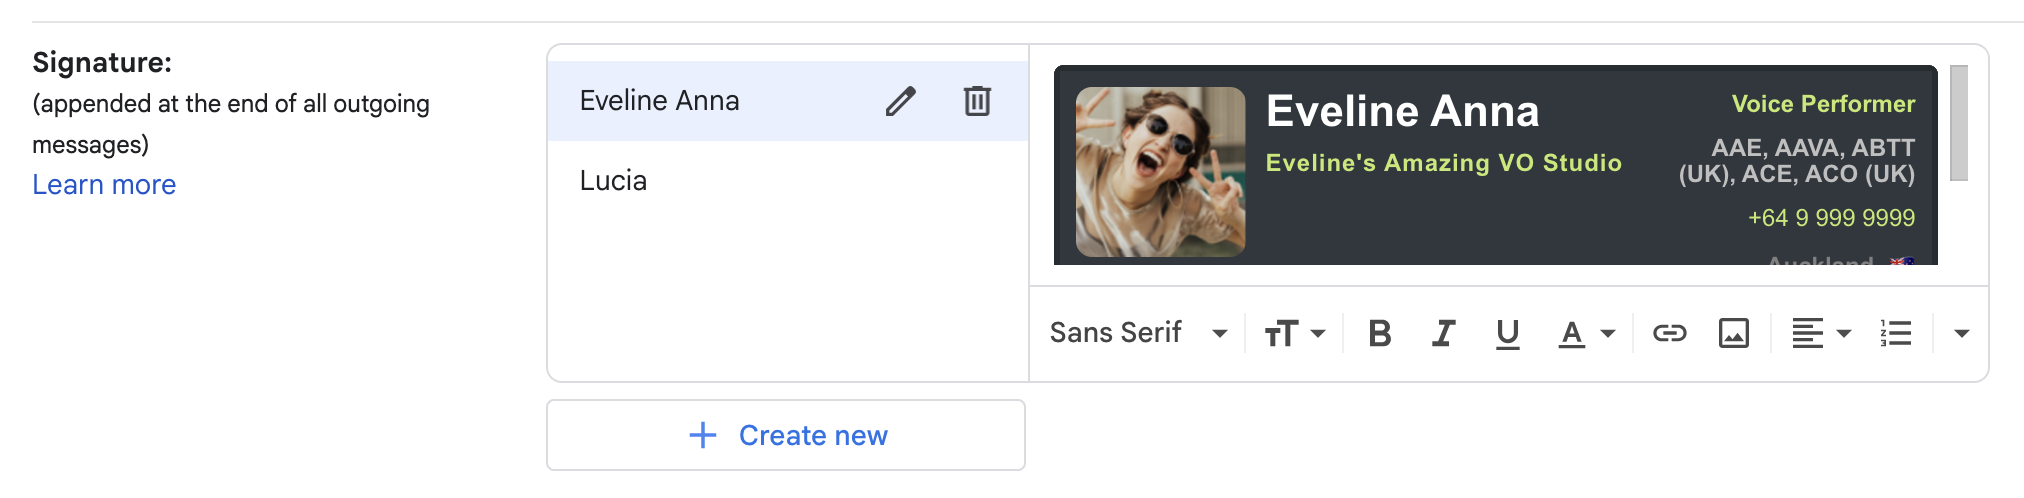Edit the Eveline Anna signature name
This screenshot has width=2024, height=498.
pyautogui.click(x=900, y=101)
